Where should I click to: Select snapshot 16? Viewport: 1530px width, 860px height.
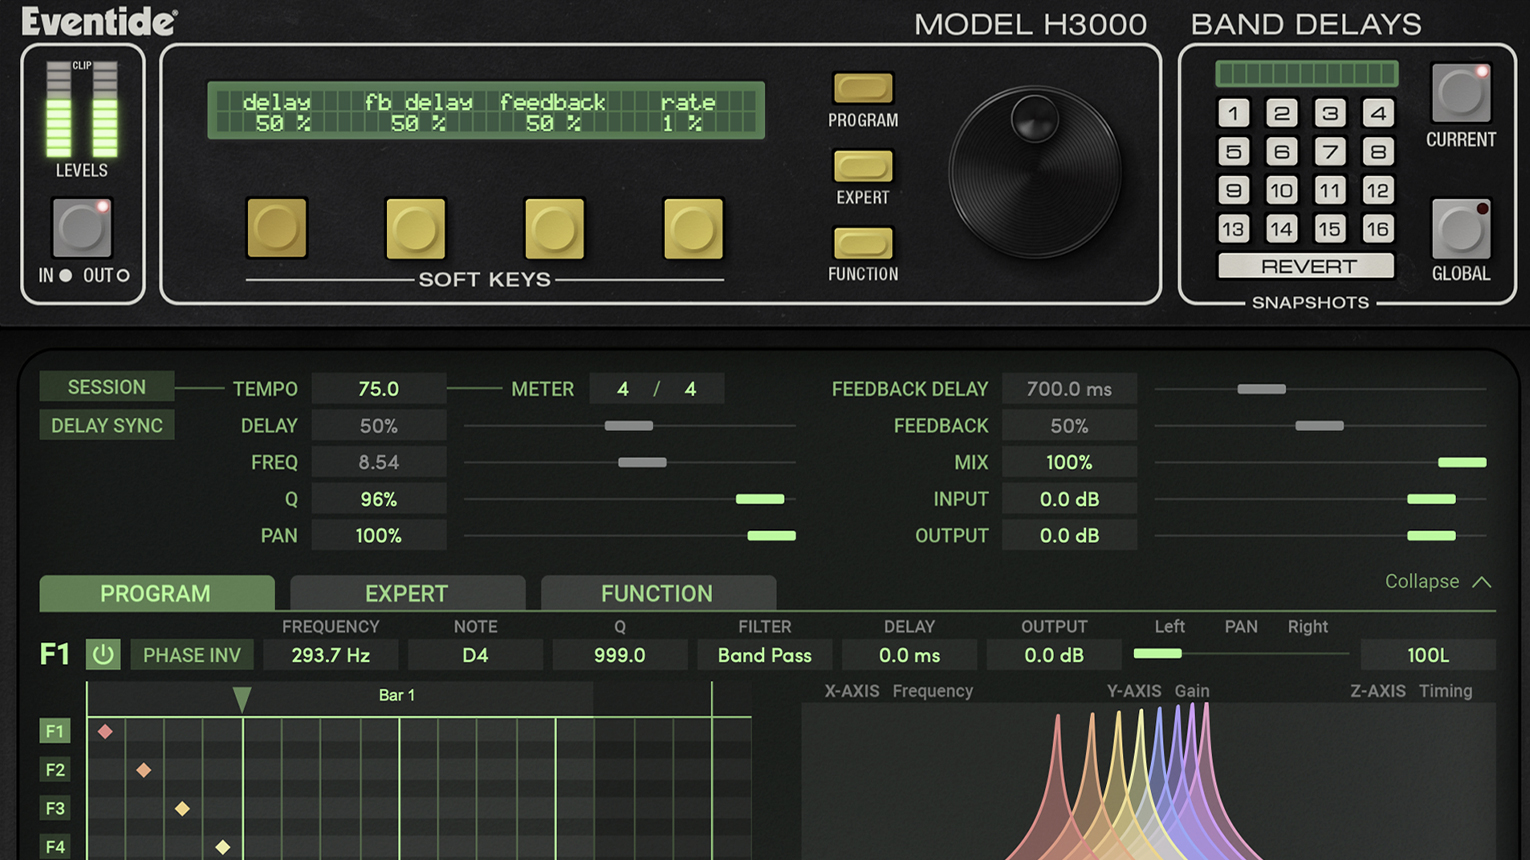pyautogui.click(x=1378, y=228)
